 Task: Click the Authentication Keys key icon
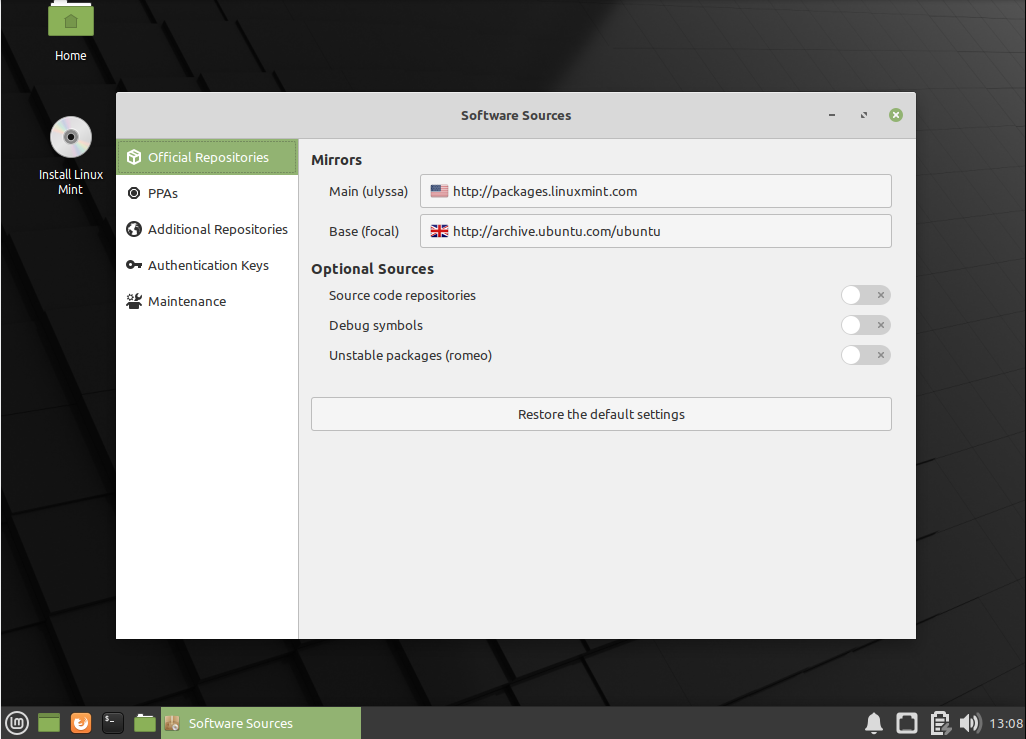point(134,265)
